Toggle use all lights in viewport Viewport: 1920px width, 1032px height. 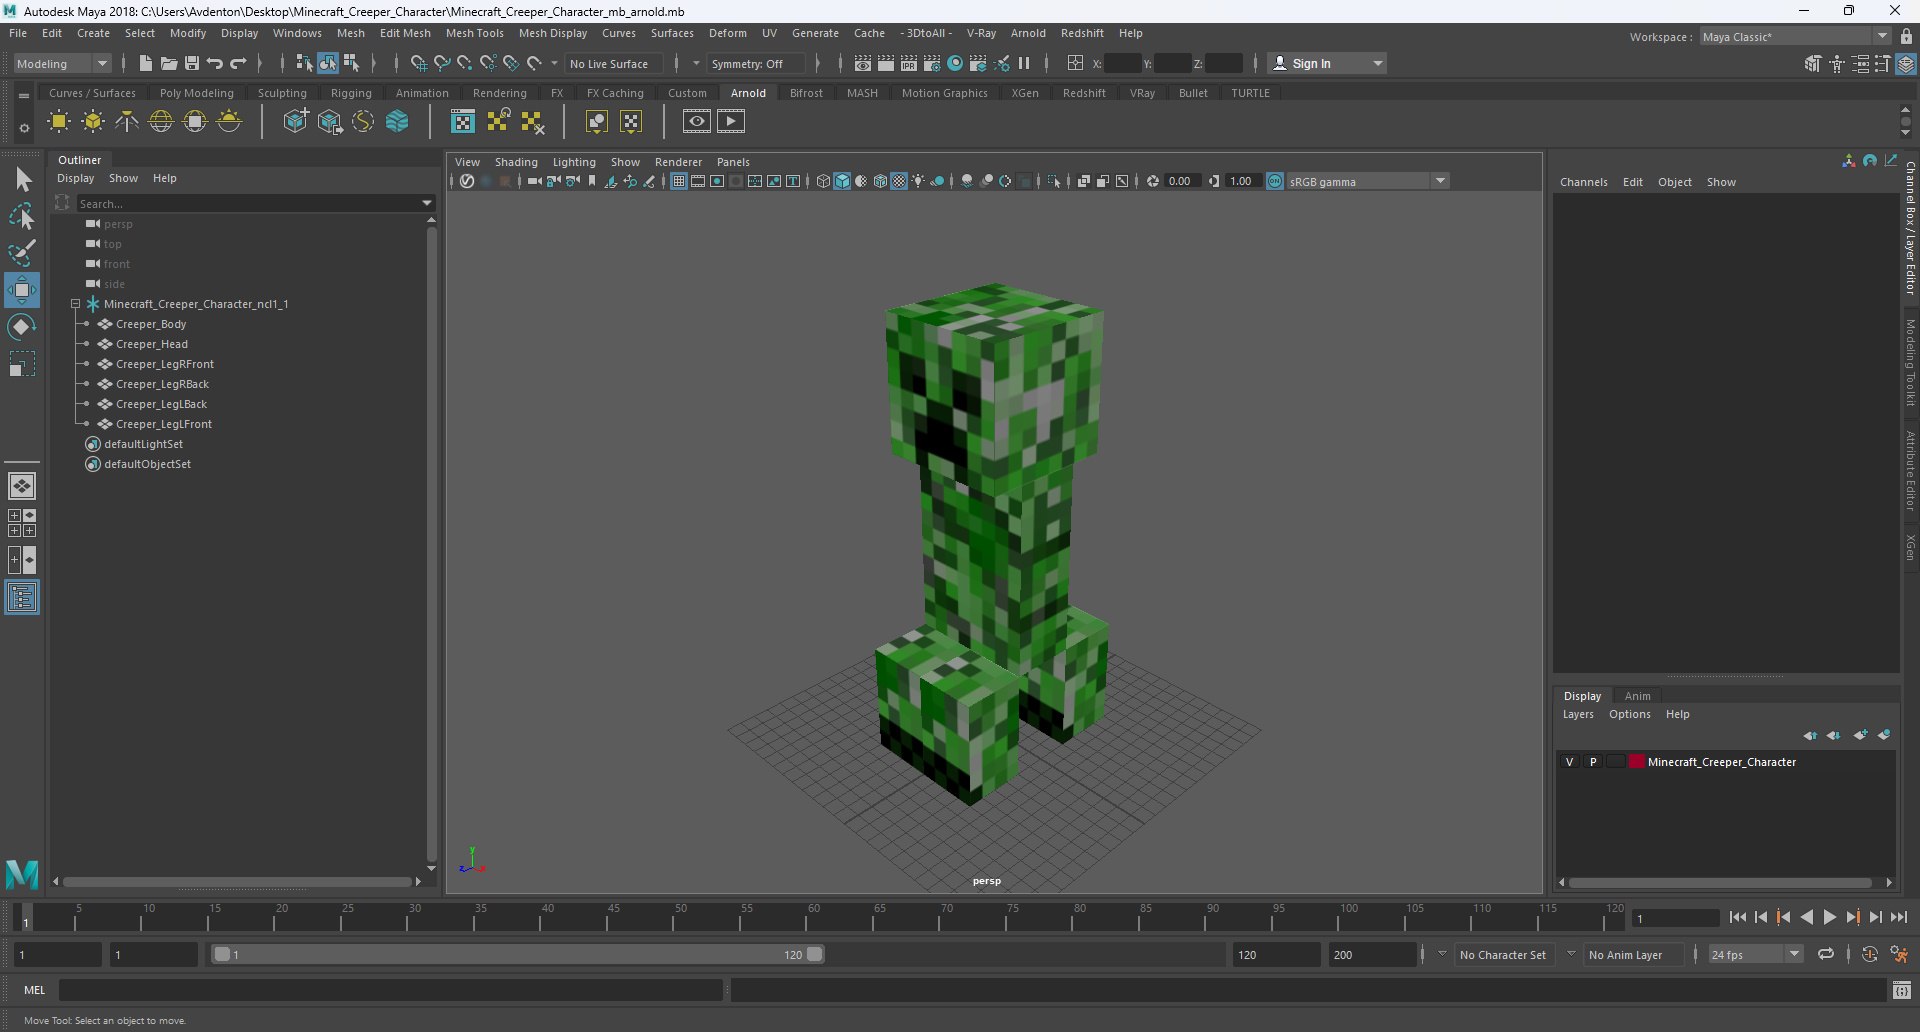click(918, 181)
